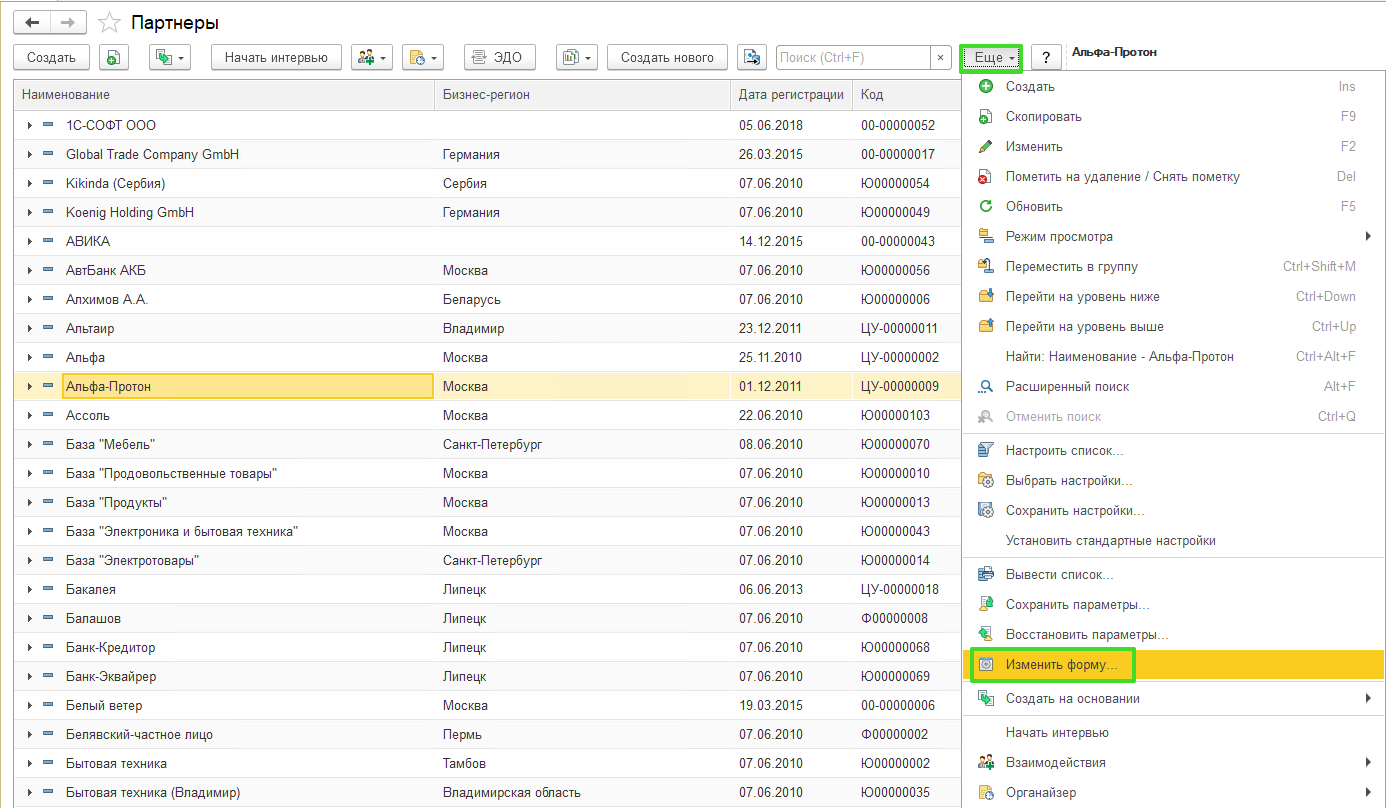1386x808 pixels.
Task: Open the help question mark button
Action: point(1046,58)
